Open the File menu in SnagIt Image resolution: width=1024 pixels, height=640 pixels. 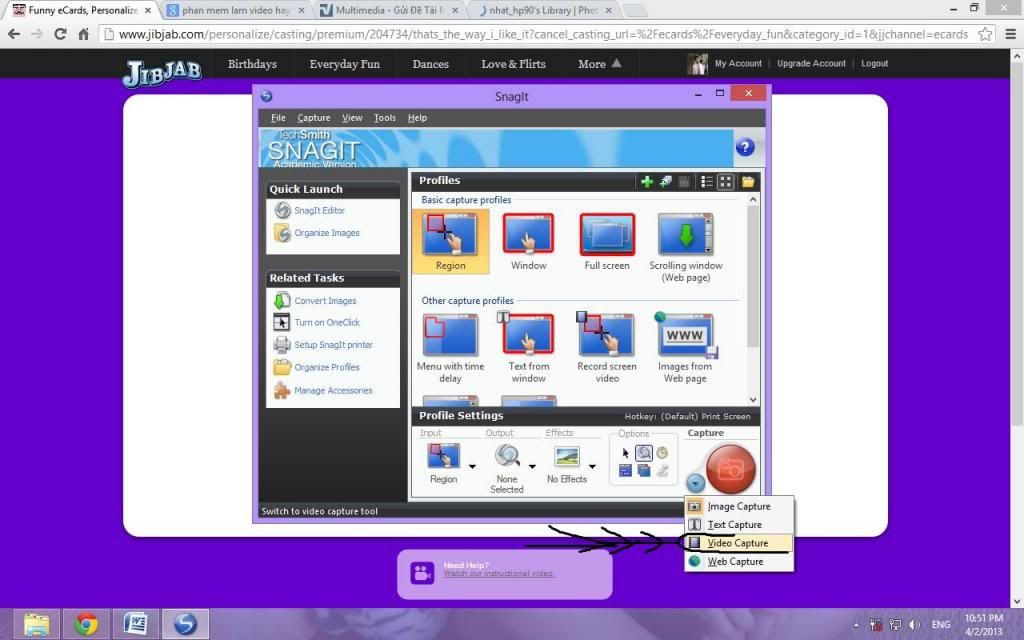pos(278,118)
